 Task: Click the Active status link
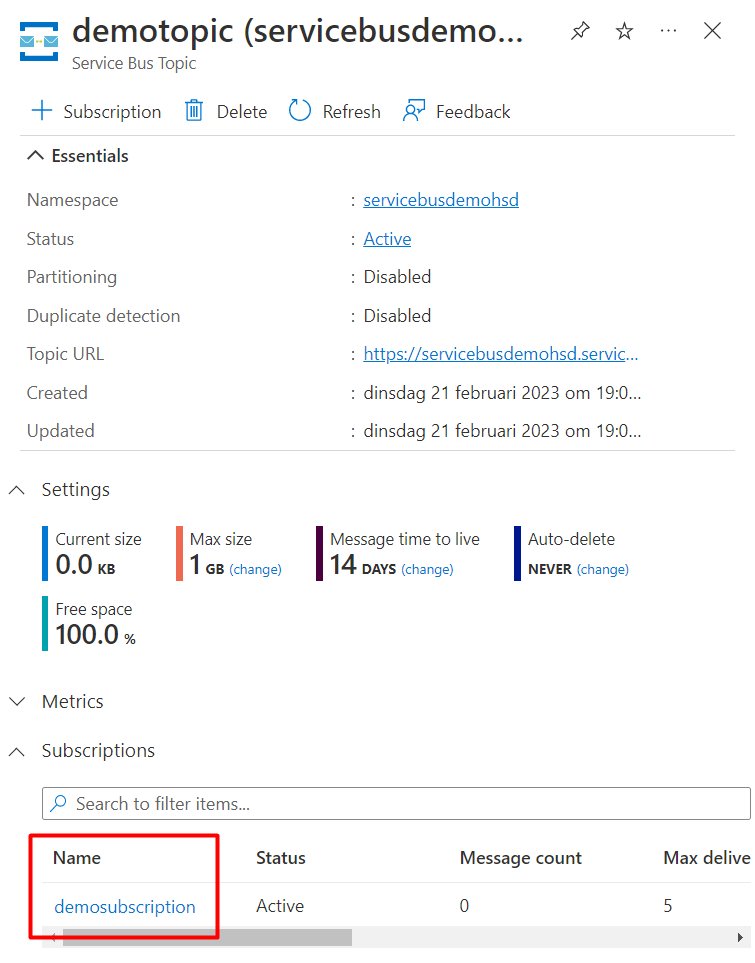tap(387, 239)
